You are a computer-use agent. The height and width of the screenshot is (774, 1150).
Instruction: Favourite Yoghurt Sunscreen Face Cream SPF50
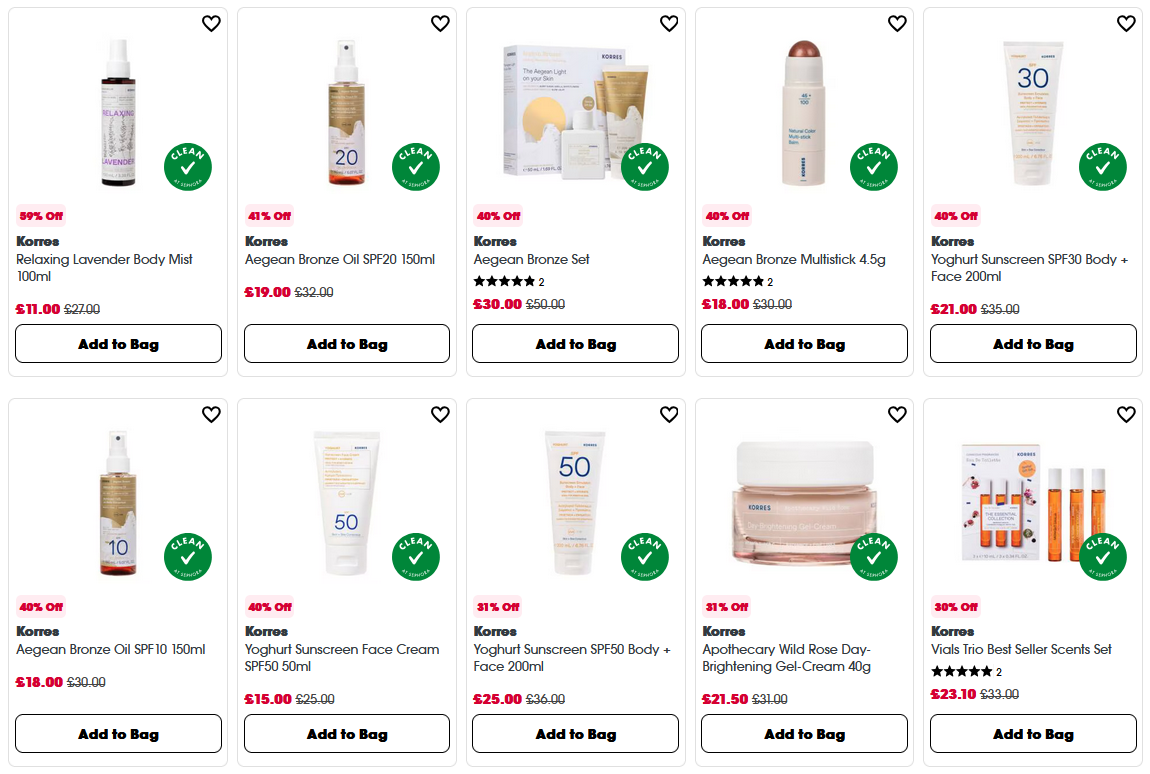pos(440,413)
